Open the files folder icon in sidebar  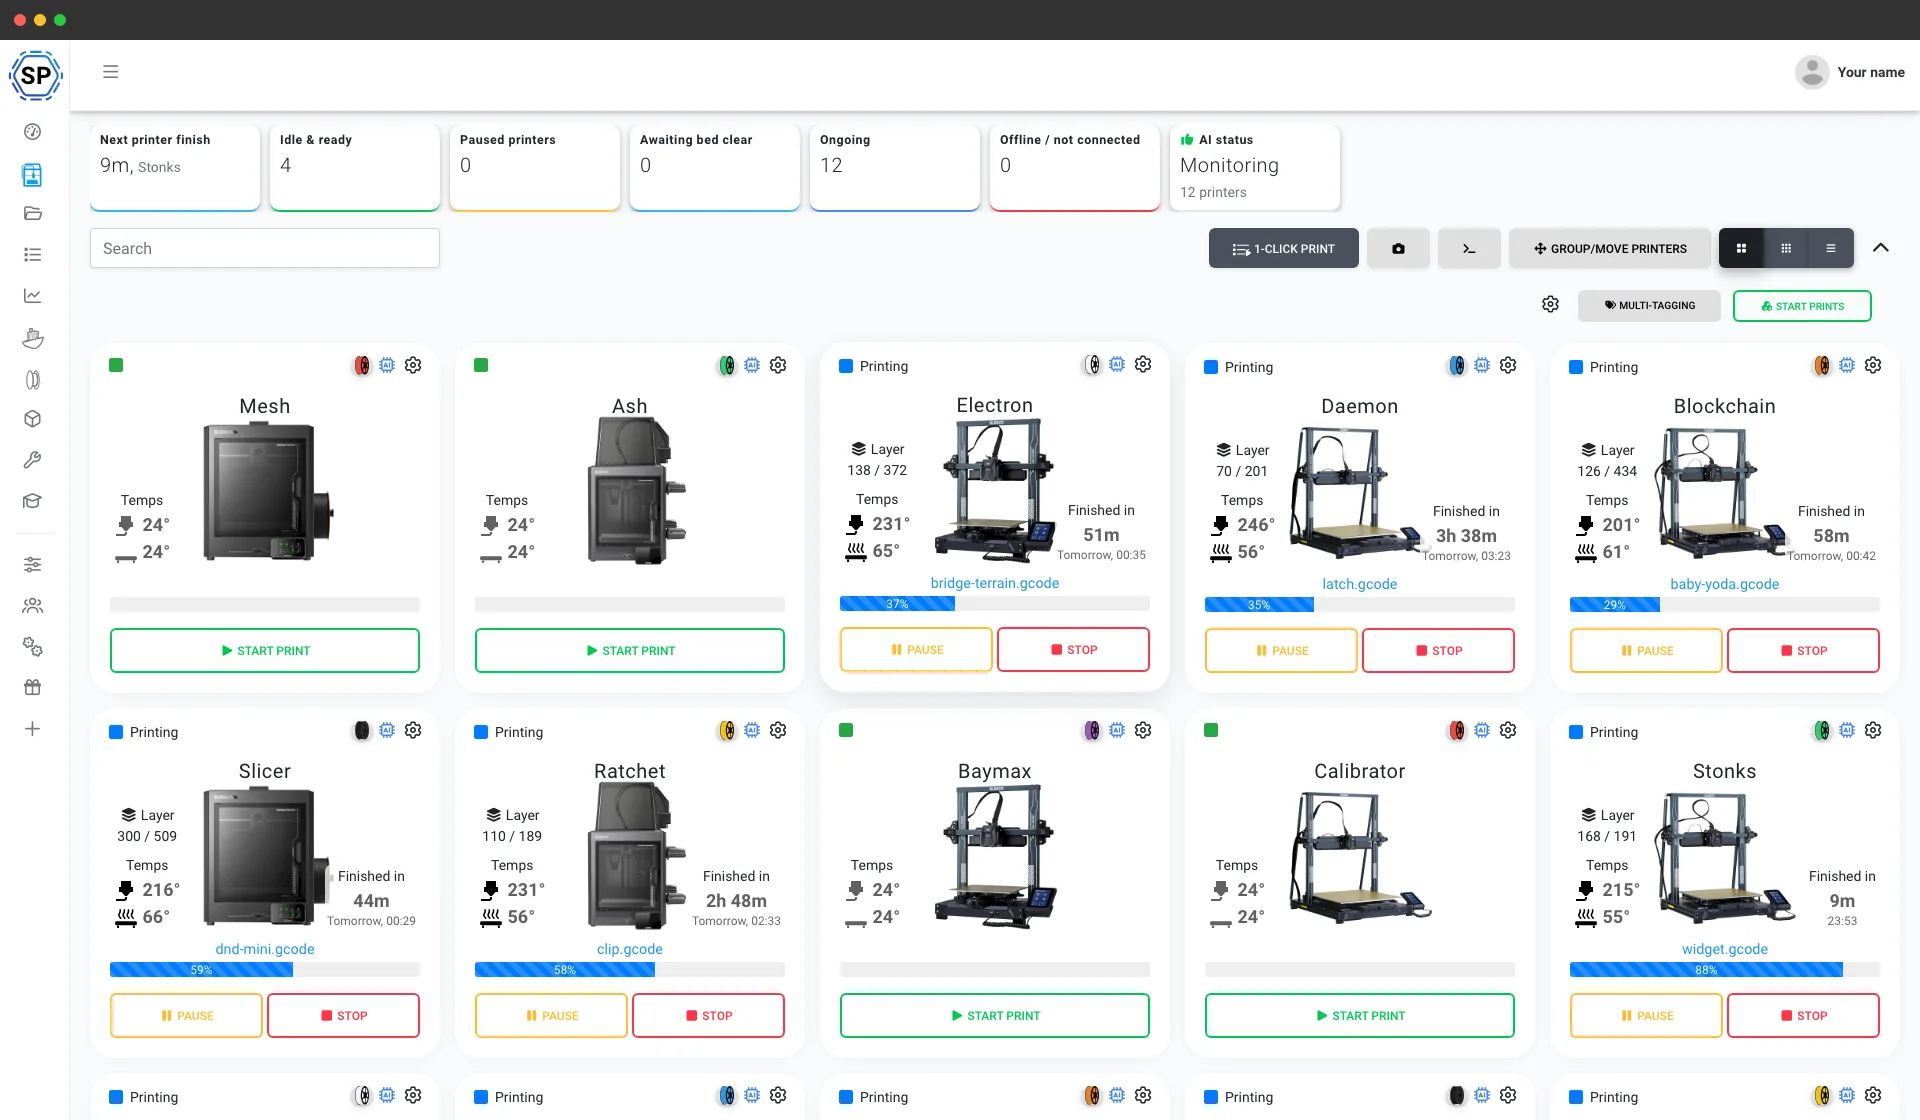coord(33,213)
